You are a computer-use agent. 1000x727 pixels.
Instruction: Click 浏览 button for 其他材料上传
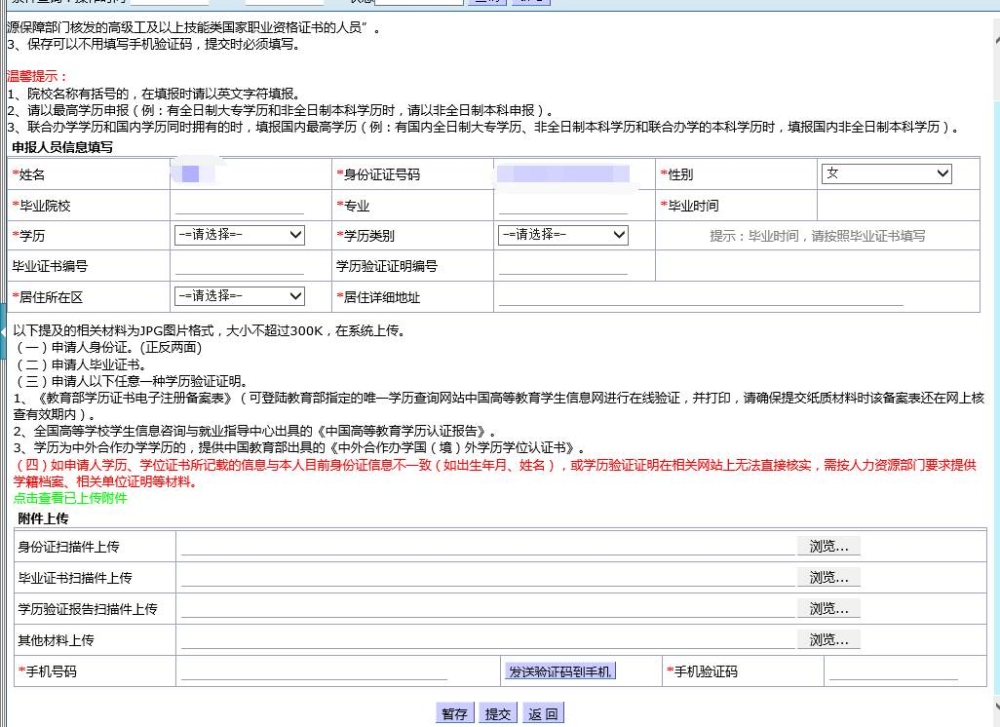[x=828, y=639]
